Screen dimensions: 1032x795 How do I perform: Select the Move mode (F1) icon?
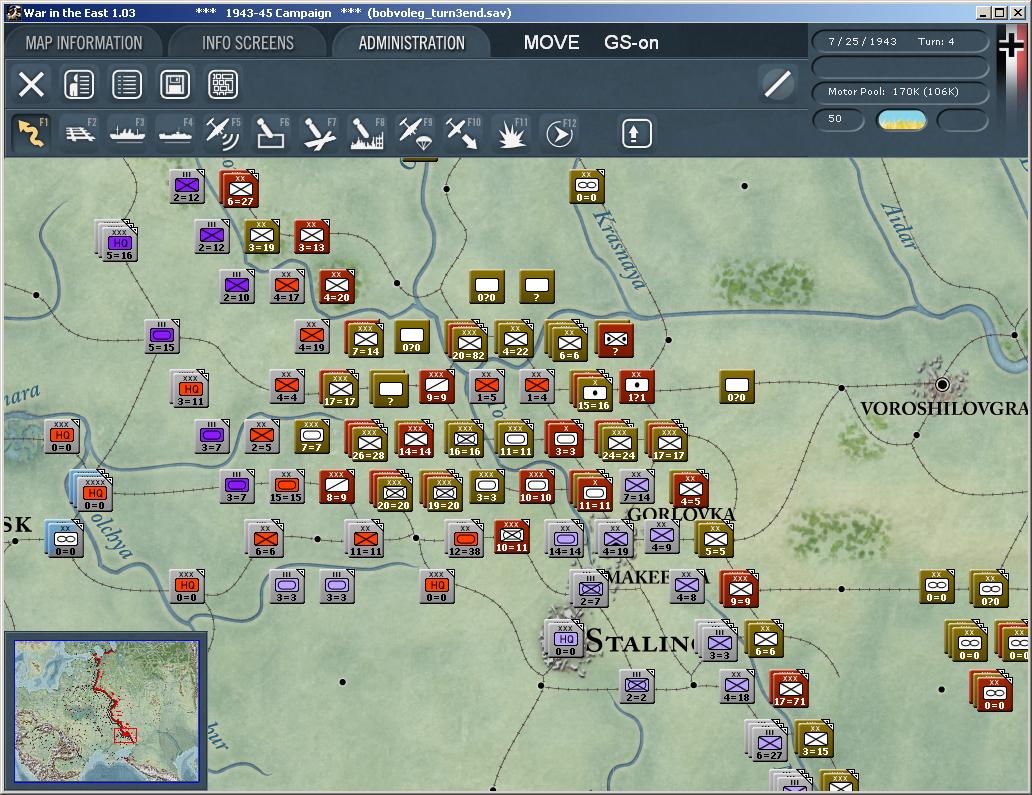(x=31, y=133)
